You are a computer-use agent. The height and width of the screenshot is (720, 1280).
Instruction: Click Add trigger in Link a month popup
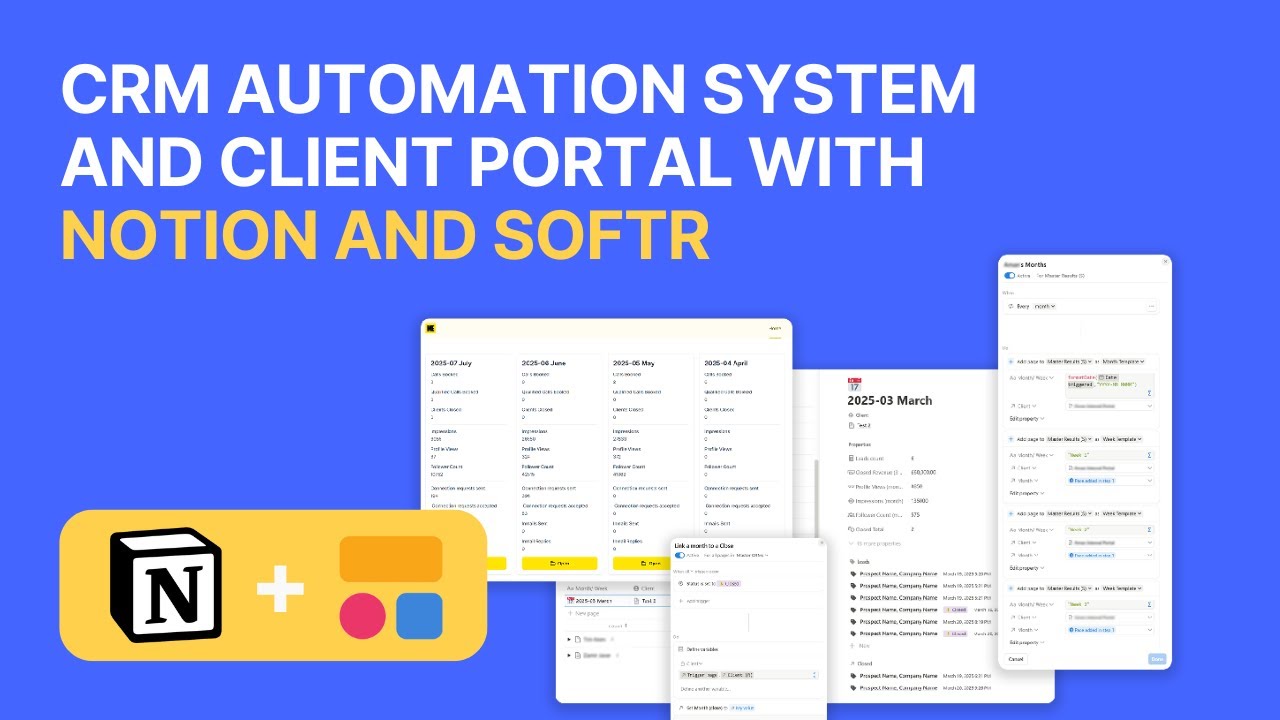(696, 601)
